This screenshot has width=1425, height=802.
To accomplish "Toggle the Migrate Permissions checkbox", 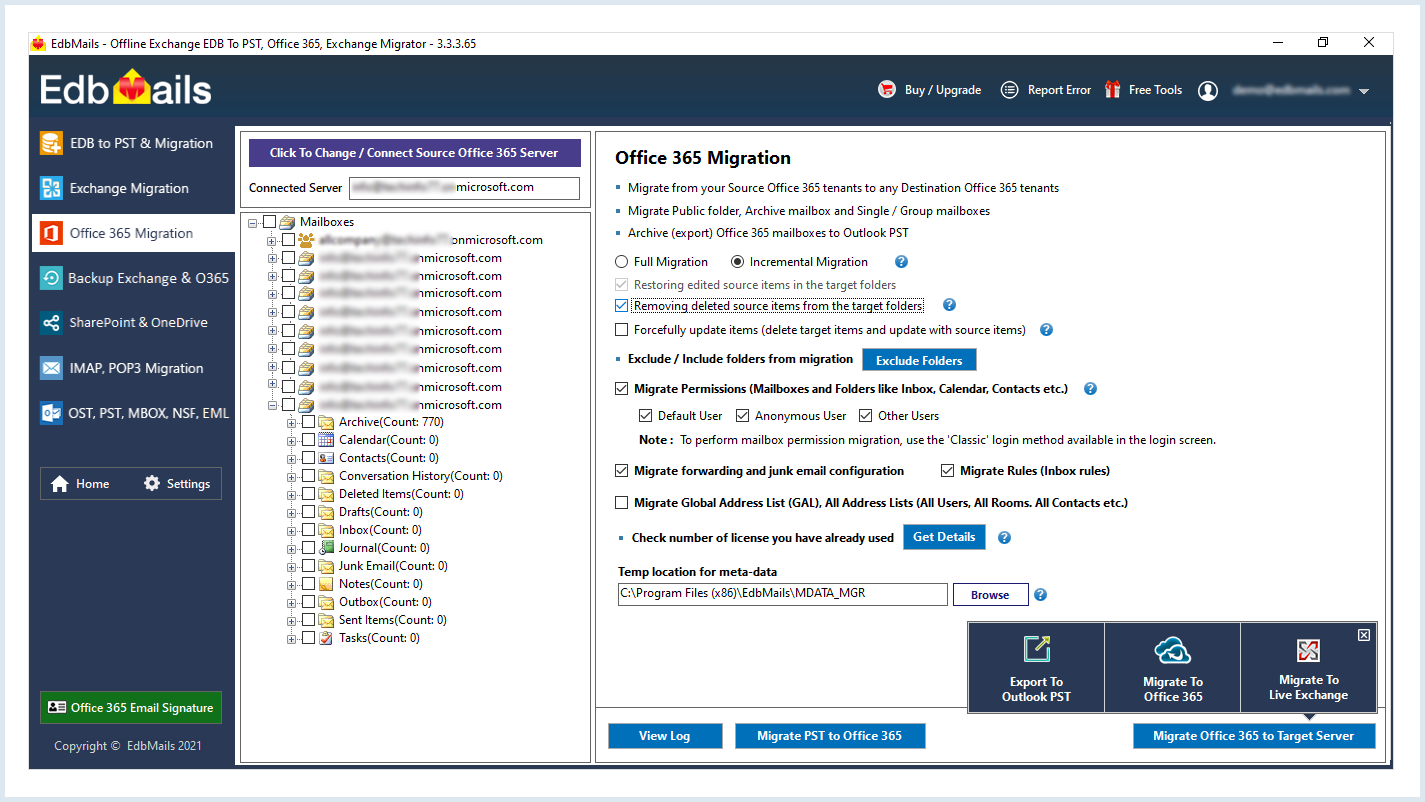I will tap(622, 389).
